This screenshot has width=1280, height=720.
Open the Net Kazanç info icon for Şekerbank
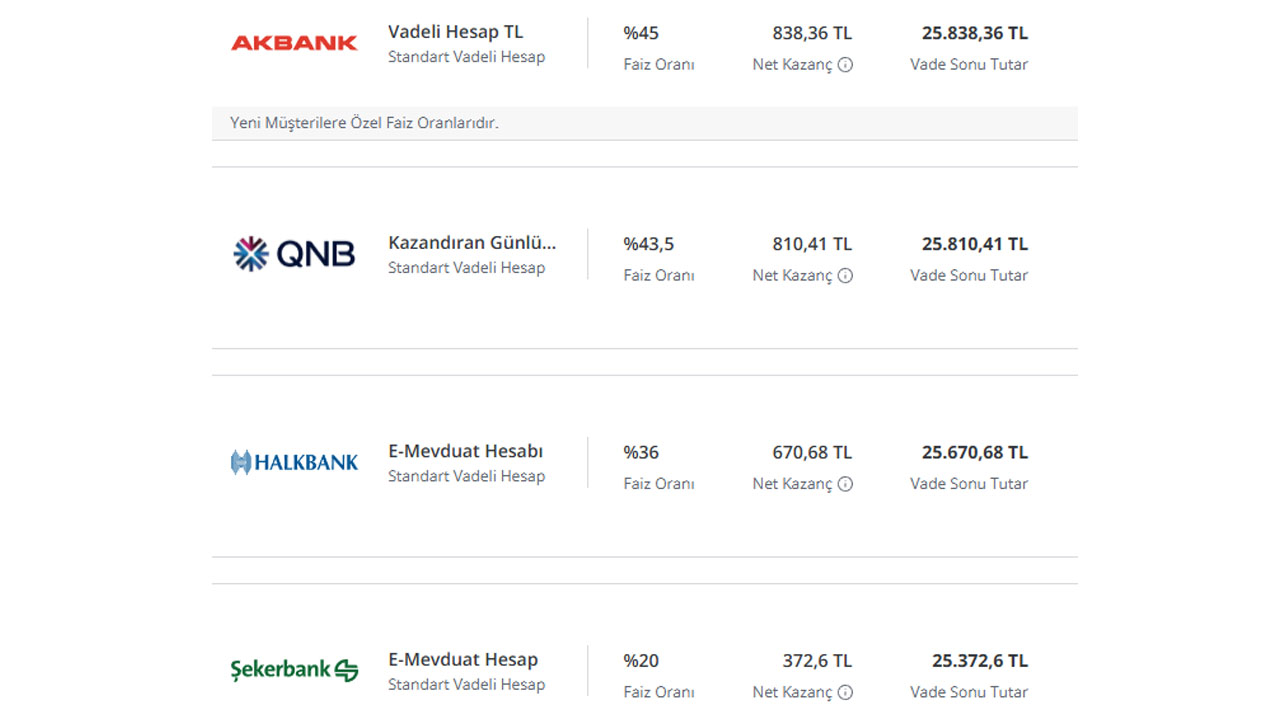[x=845, y=692]
